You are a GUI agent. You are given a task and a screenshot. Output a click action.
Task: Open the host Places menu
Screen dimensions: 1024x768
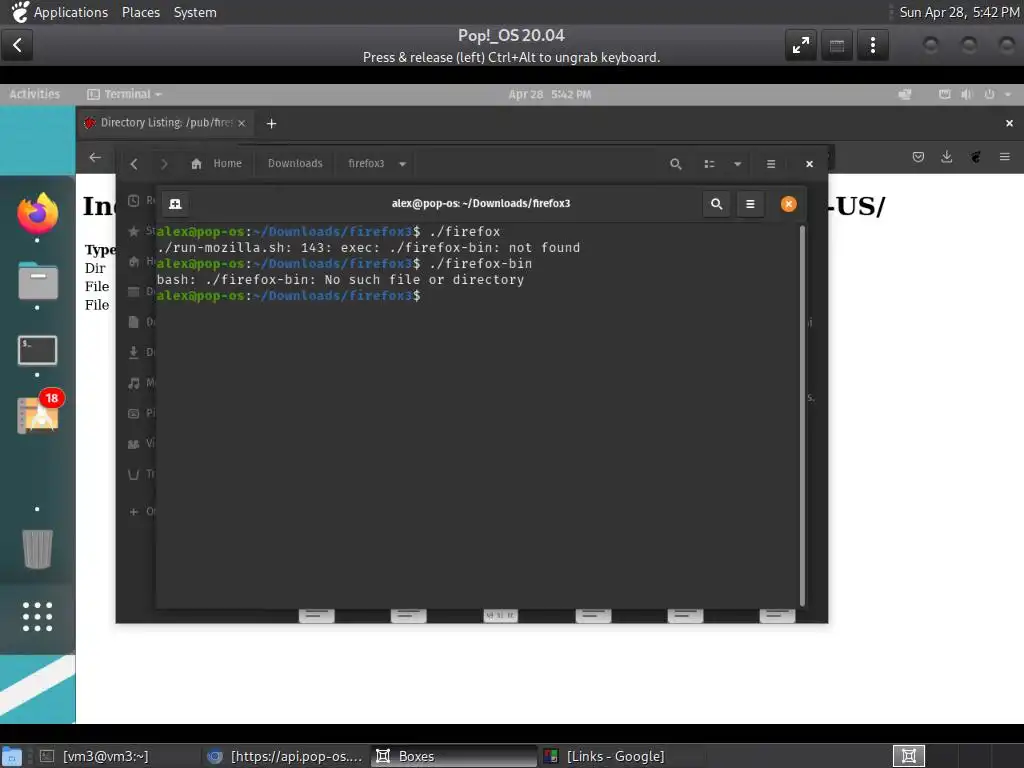click(140, 12)
